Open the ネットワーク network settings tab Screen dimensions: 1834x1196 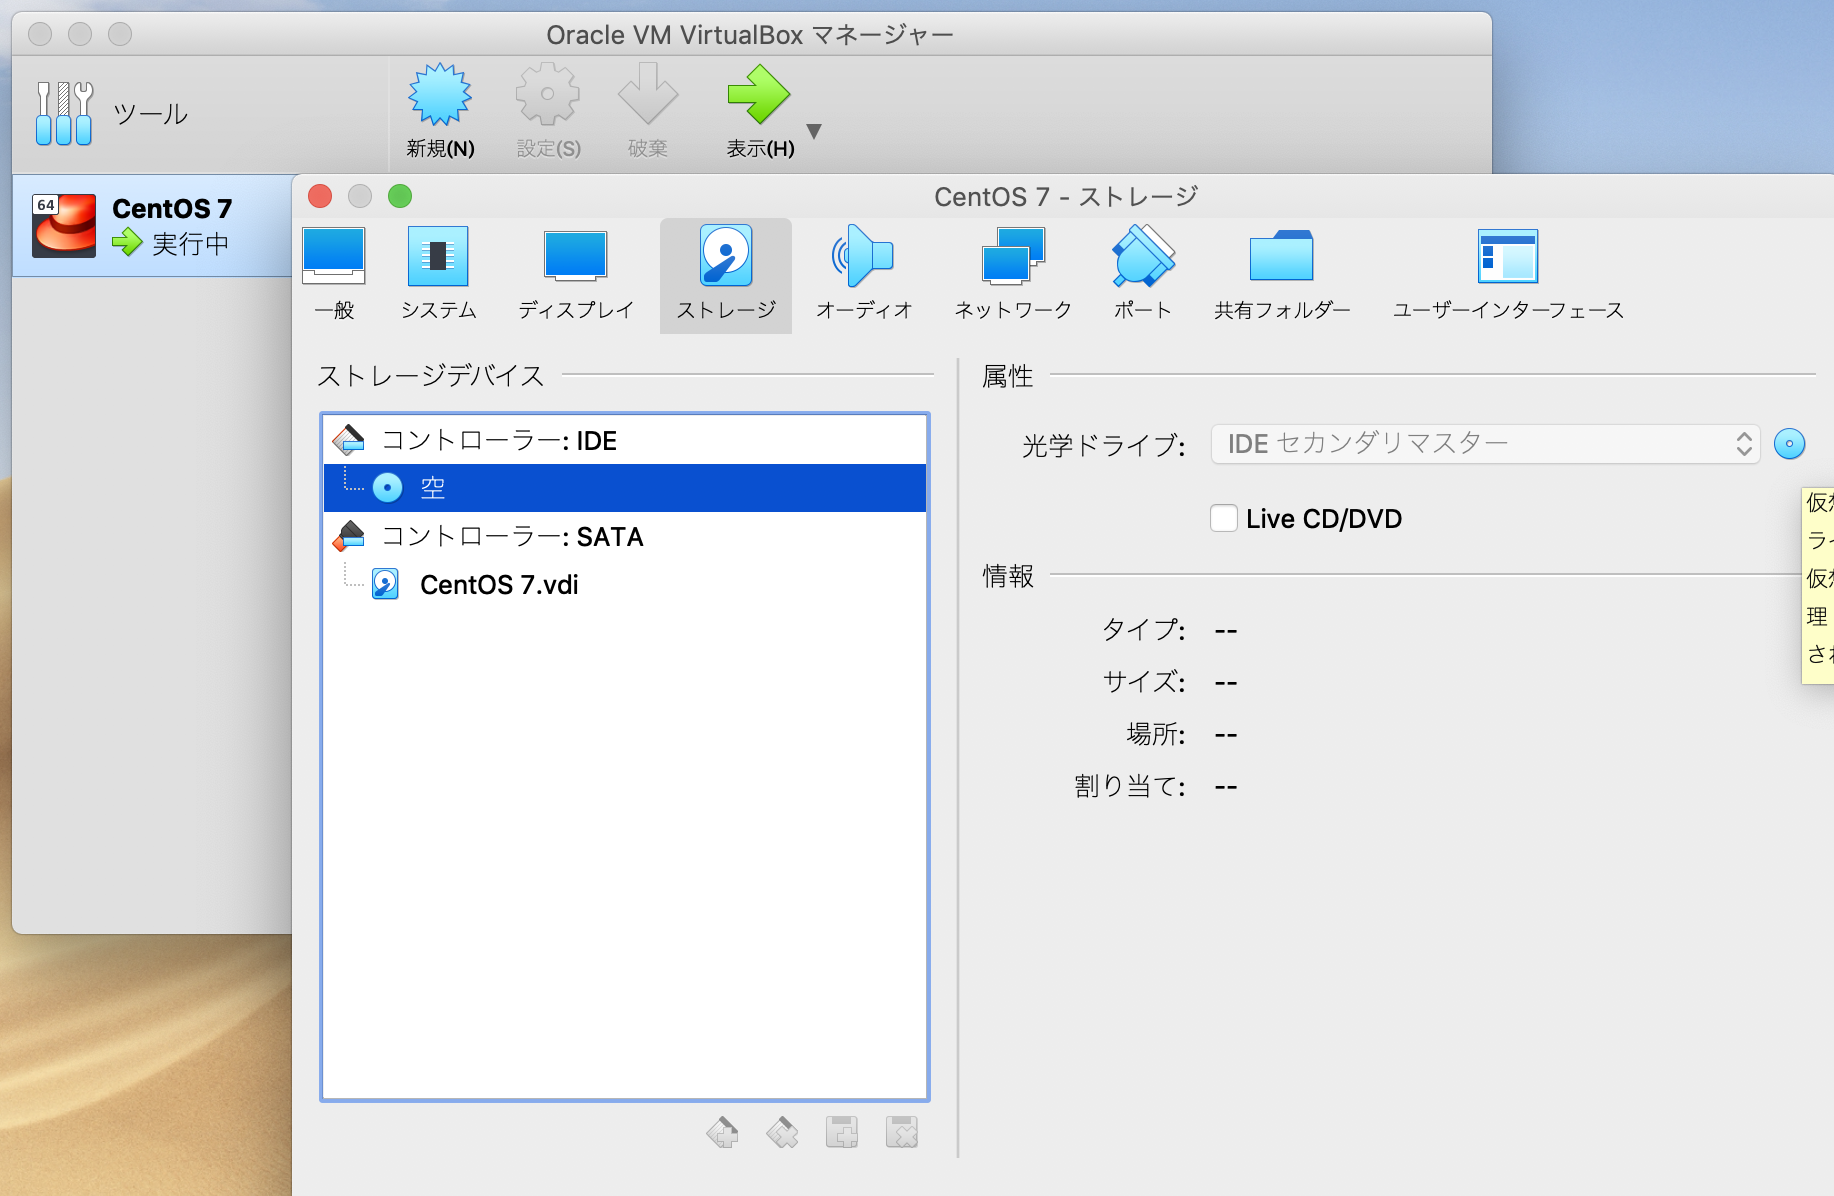pos(1013,274)
